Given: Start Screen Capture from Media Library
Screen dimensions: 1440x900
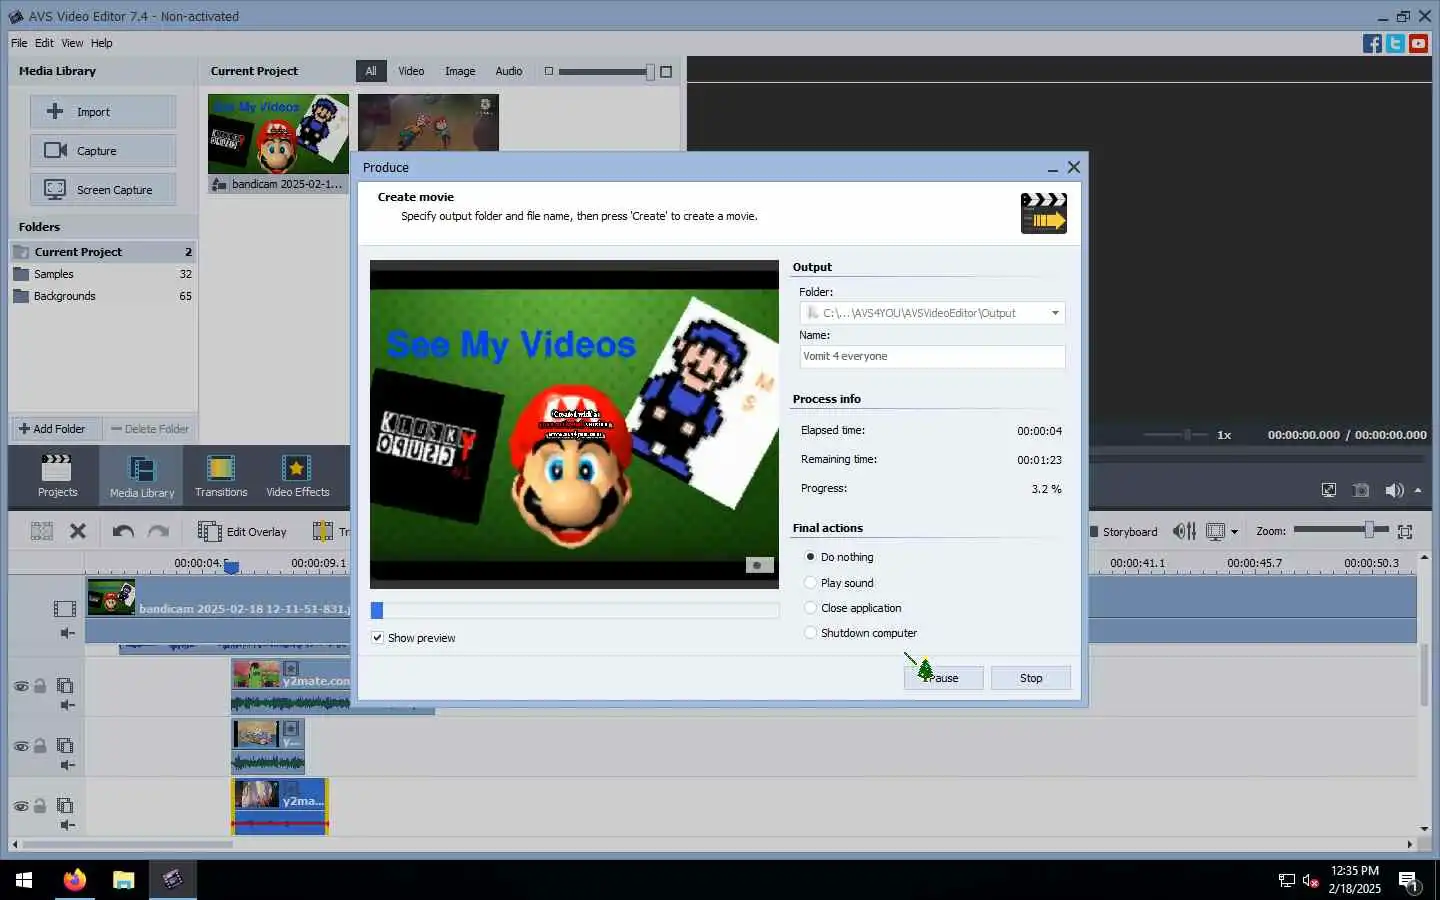Looking at the screenshot, I should point(103,189).
